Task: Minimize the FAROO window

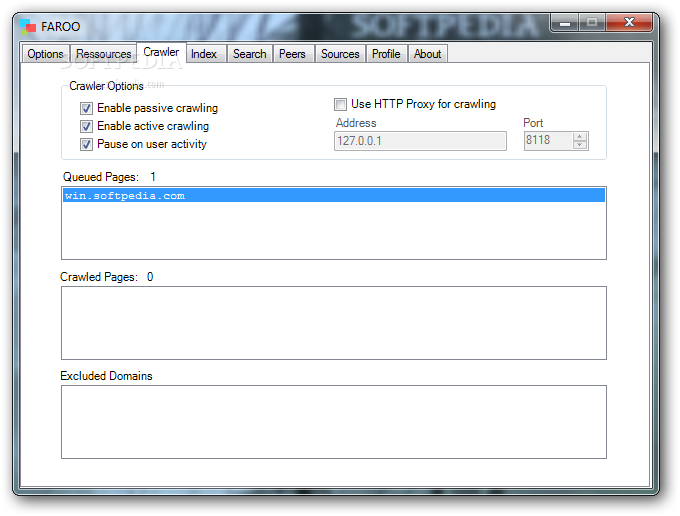Action: (565, 23)
